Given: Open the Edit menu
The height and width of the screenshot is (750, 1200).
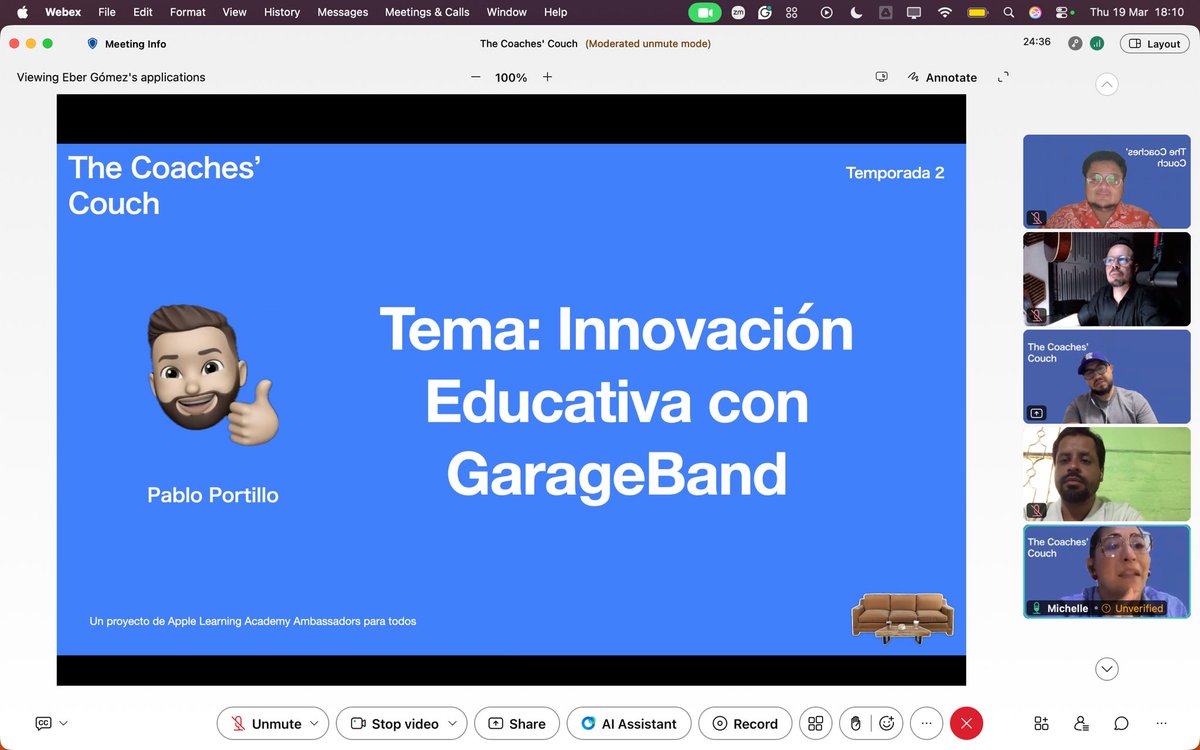Looking at the screenshot, I should pyautogui.click(x=143, y=12).
